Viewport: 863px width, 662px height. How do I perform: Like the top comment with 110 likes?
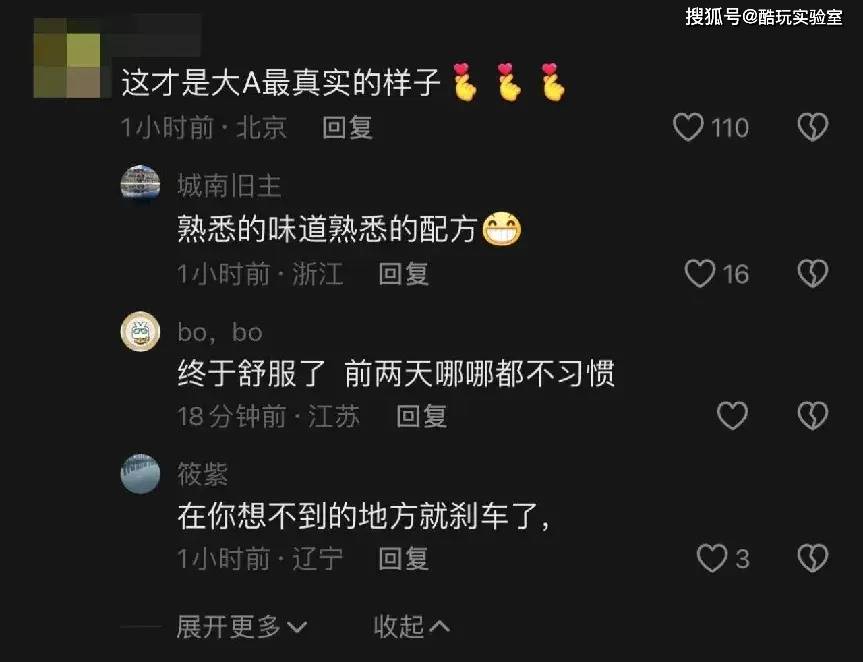[x=688, y=127]
